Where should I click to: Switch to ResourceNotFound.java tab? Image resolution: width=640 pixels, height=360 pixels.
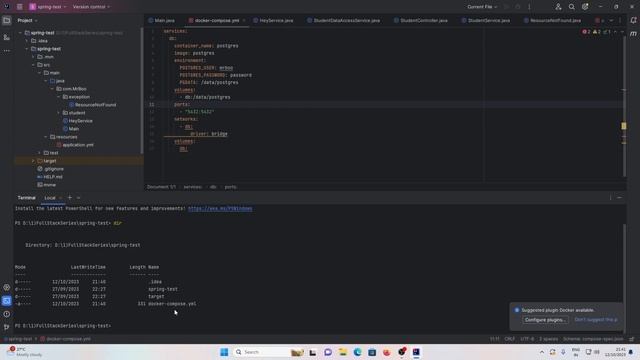point(552,20)
